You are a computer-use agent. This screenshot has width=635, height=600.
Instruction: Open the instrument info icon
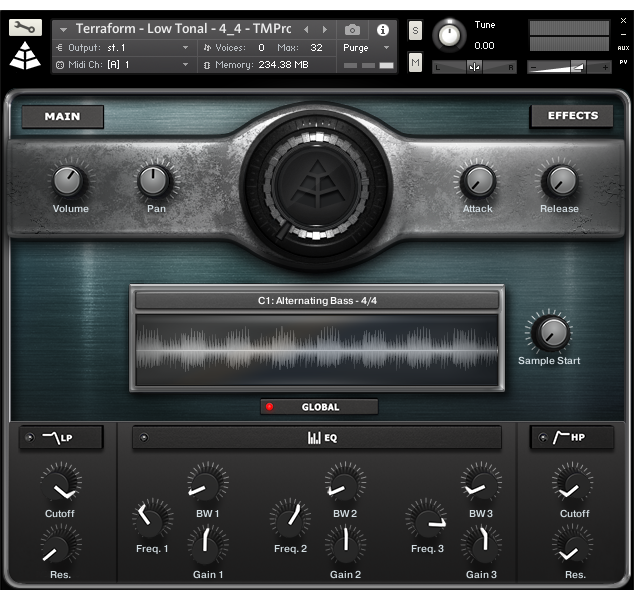click(x=383, y=30)
